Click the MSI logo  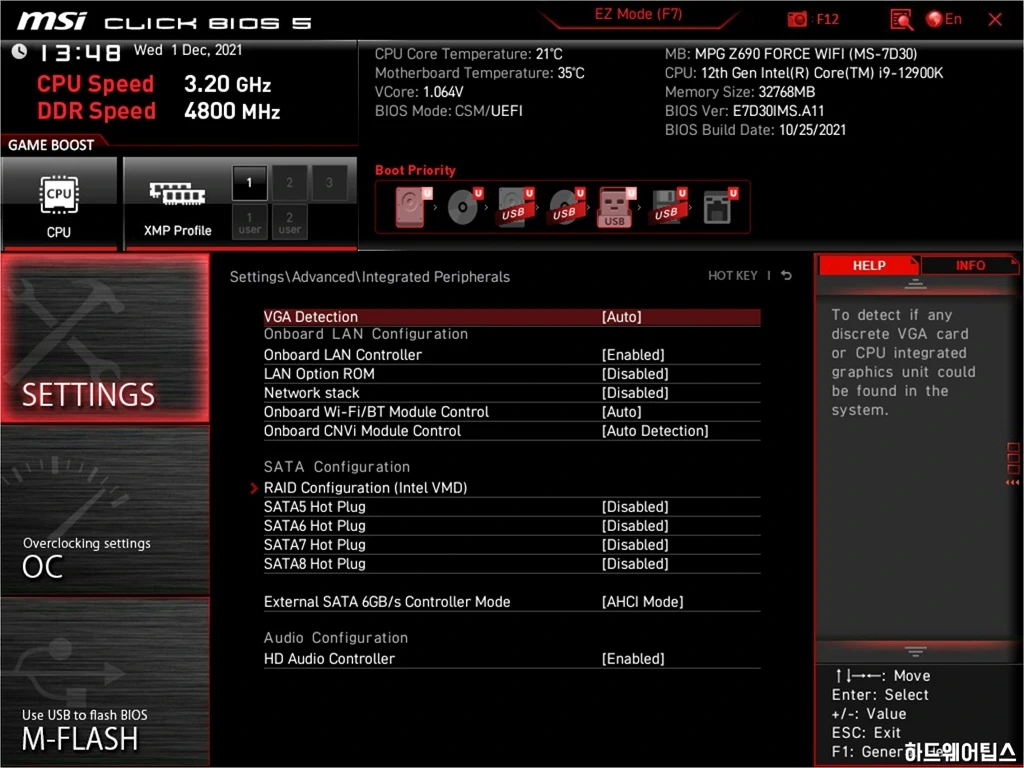pyautogui.click(x=52, y=21)
